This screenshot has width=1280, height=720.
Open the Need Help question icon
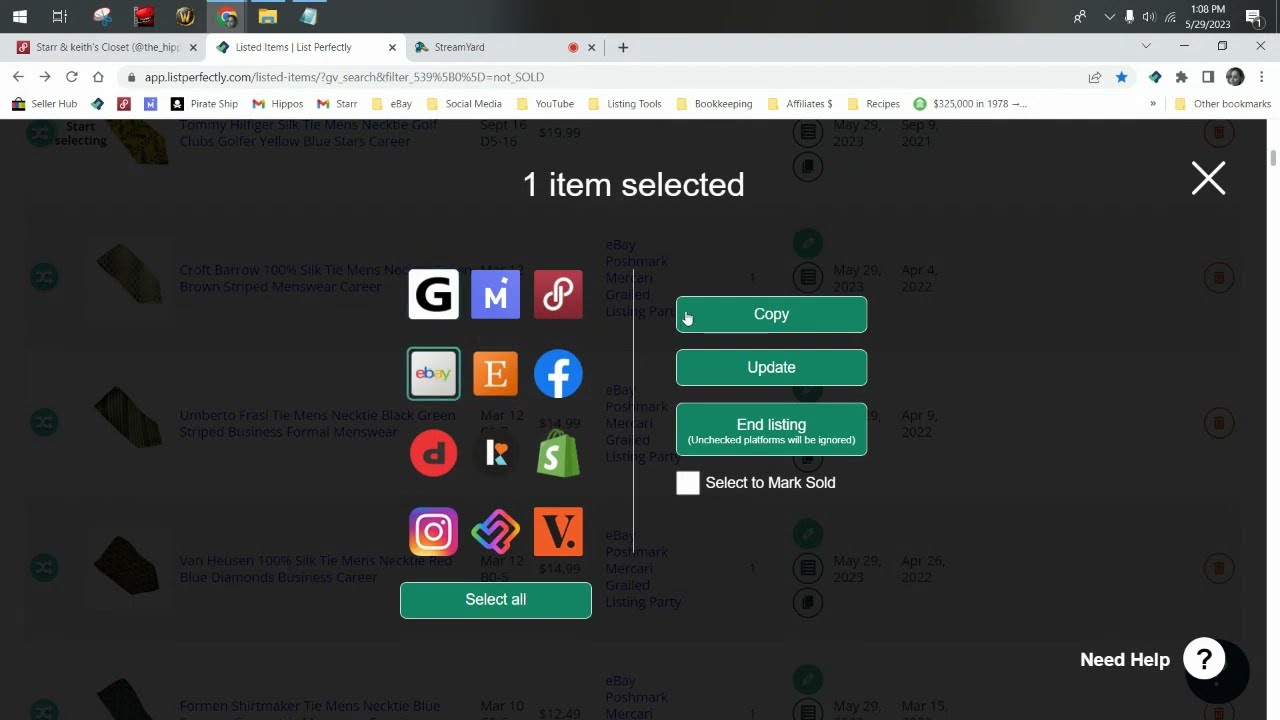(x=1204, y=659)
